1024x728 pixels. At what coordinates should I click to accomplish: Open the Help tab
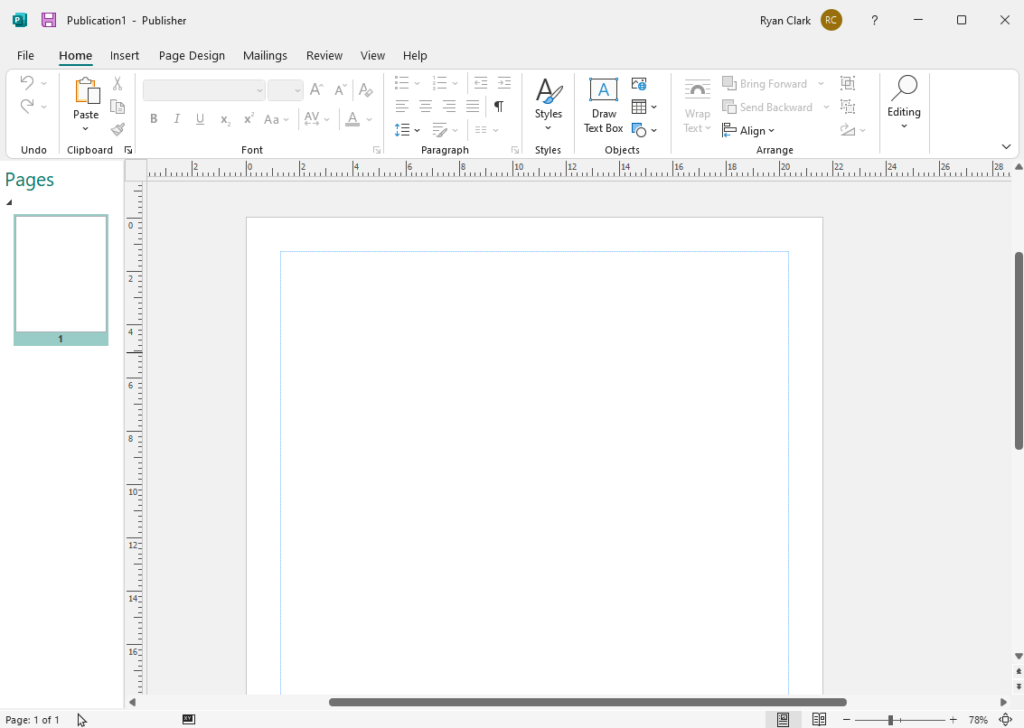(x=415, y=55)
